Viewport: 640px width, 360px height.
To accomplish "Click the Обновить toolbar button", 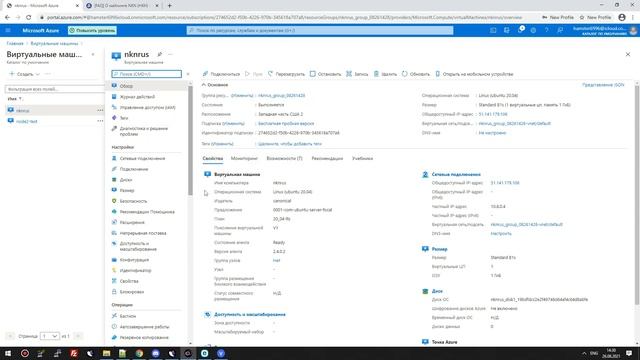I will coord(416,74).
